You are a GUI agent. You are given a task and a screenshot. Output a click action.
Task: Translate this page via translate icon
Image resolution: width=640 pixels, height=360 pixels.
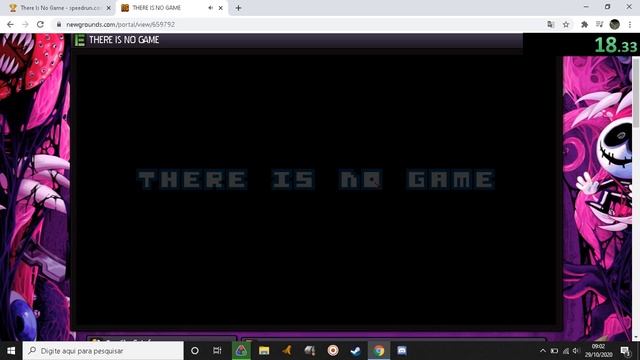coord(551,24)
